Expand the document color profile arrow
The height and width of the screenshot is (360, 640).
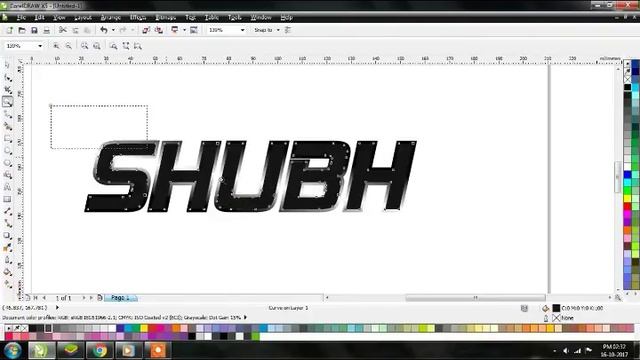(245, 317)
